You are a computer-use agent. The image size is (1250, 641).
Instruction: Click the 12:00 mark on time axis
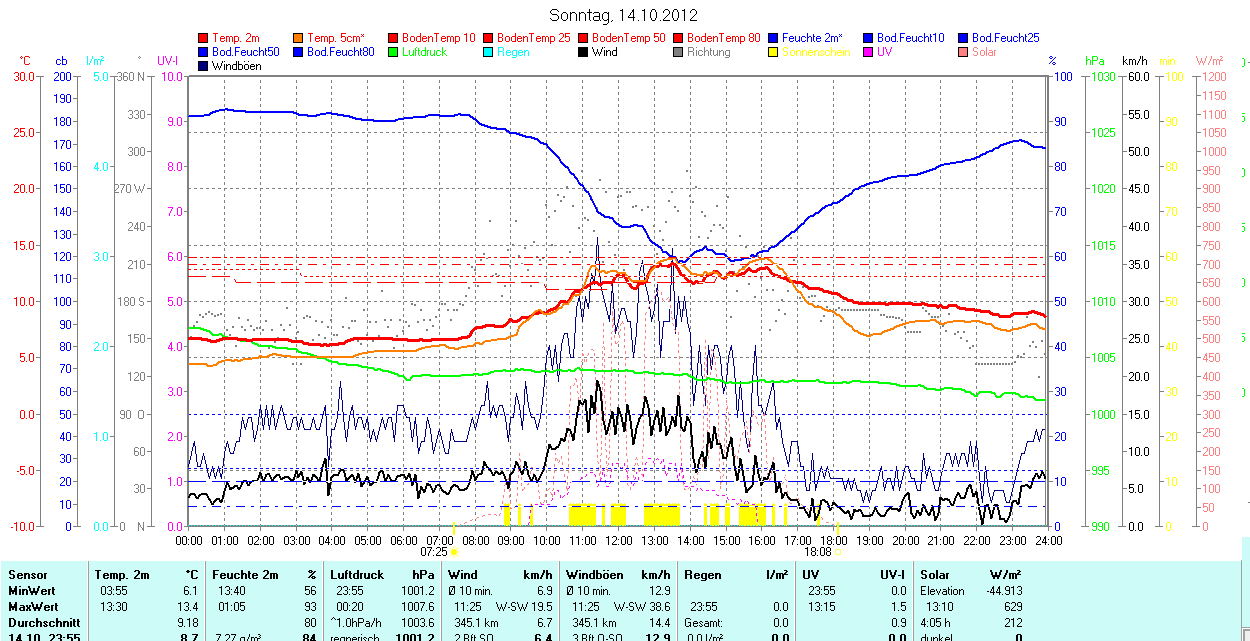(619, 540)
